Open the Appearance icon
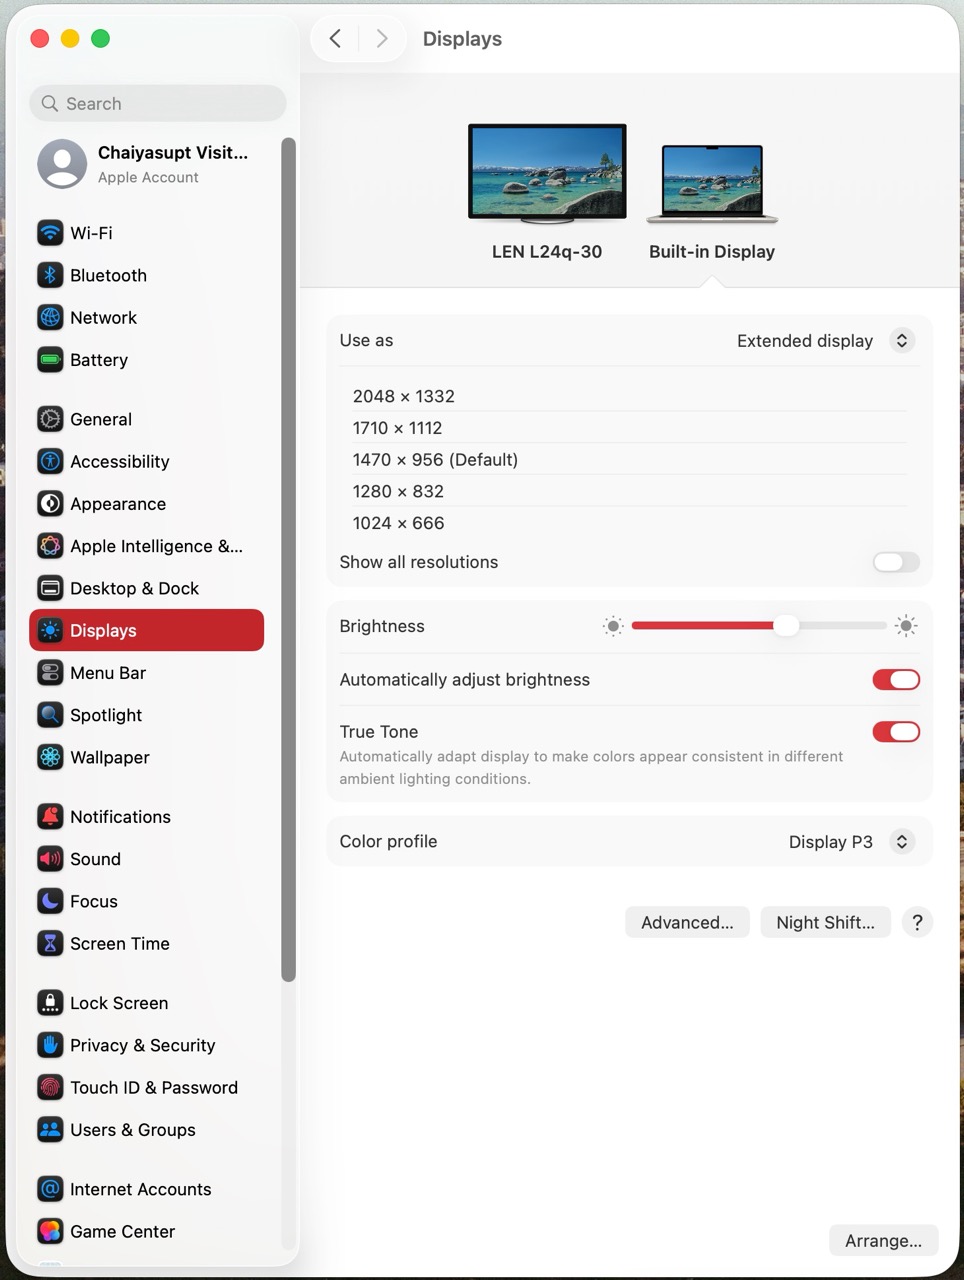The image size is (964, 1280). [50, 504]
